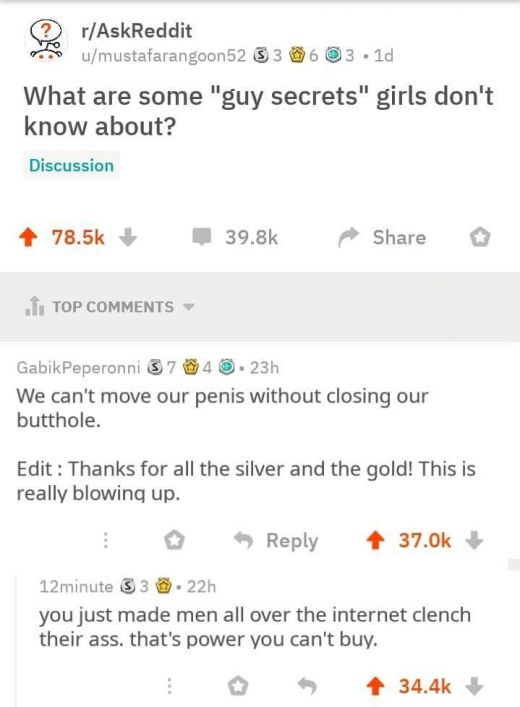The height and width of the screenshot is (707, 520).
Task: Give award to GabikPeperonni's comment
Action: (x=174, y=540)
